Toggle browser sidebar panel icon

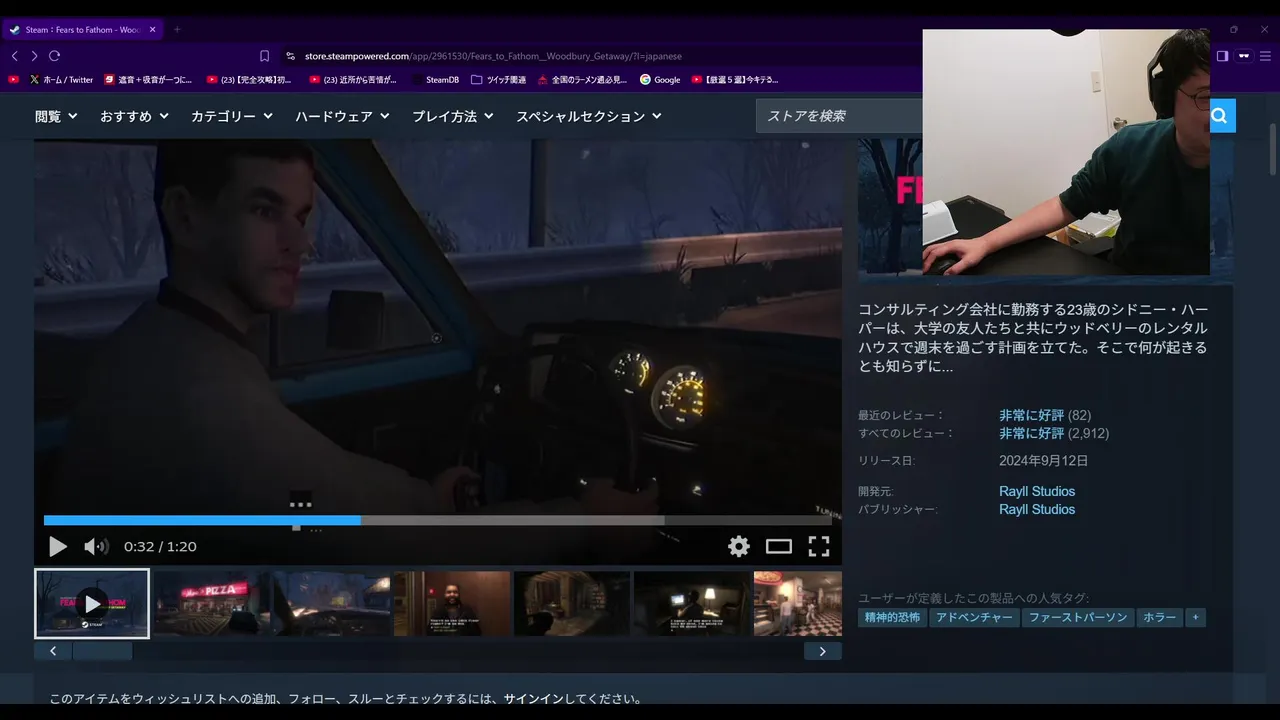coord(1222,56)
